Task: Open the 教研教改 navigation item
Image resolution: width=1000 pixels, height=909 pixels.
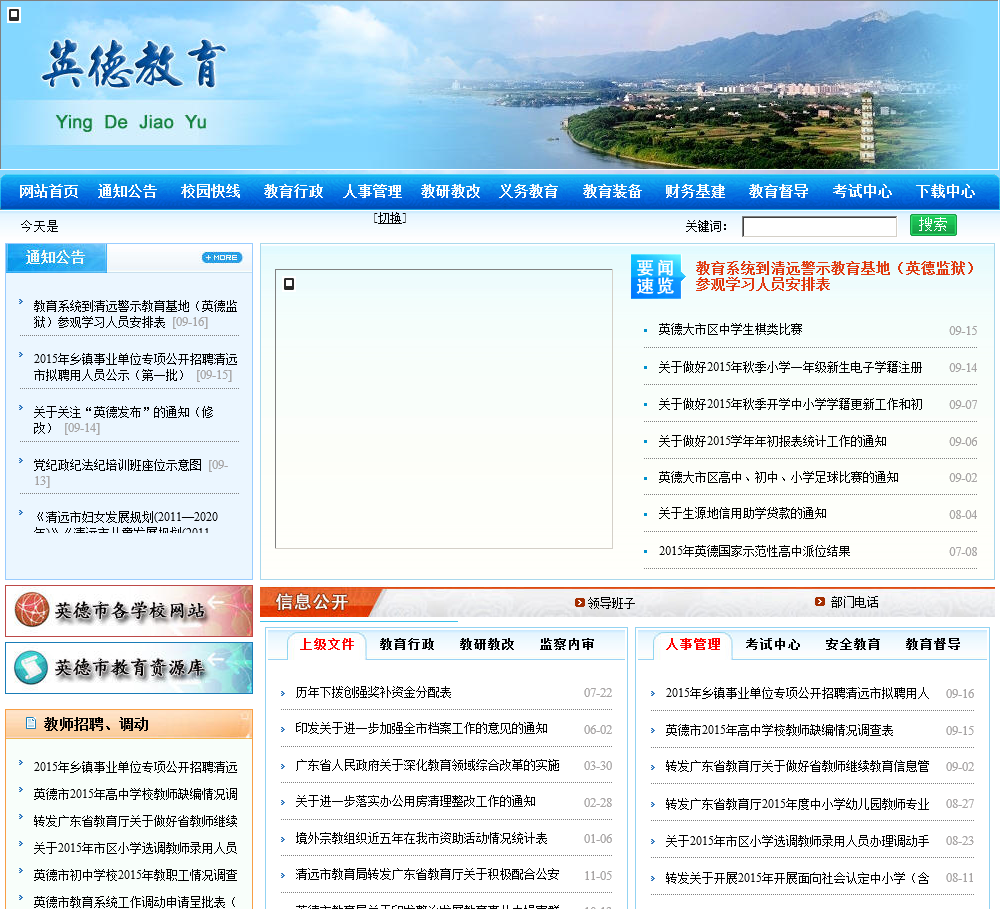Action: (x=450, y=191)
